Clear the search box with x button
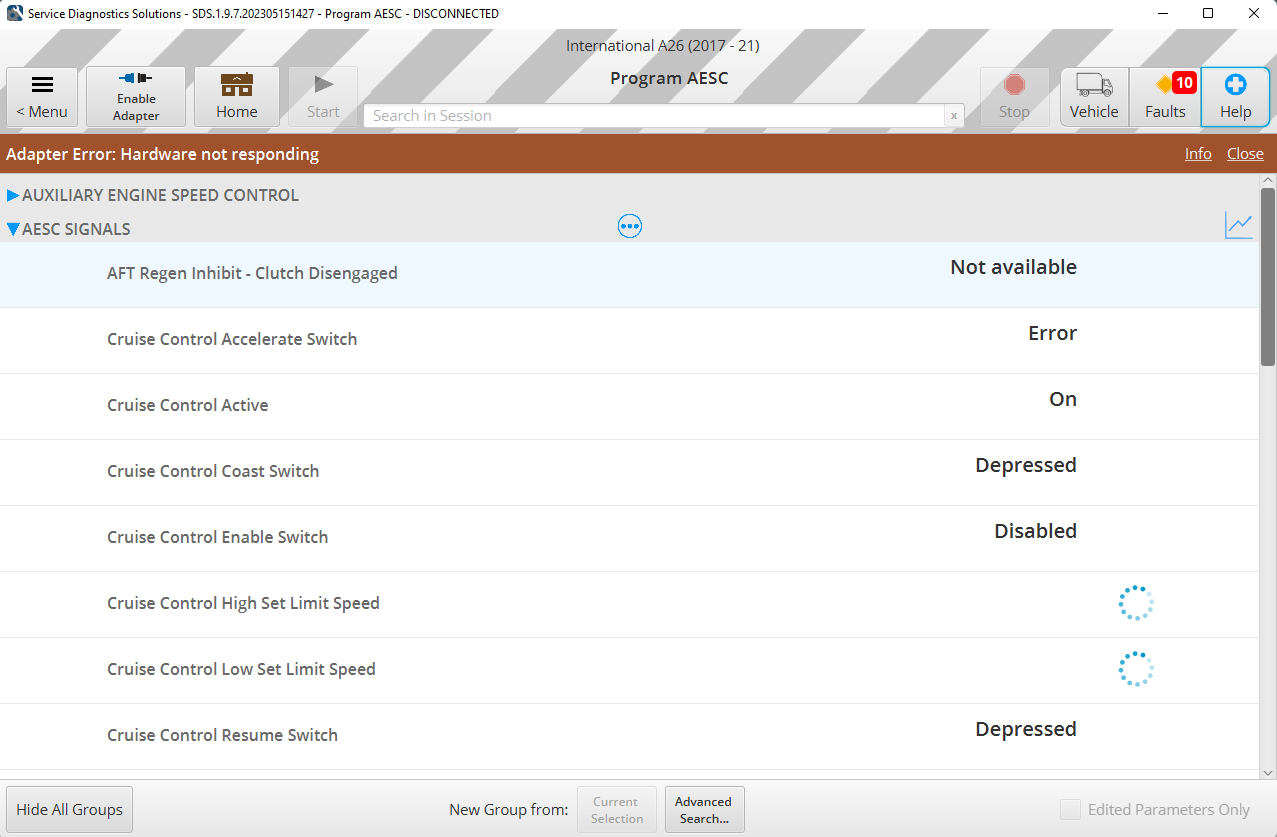The image size is (1277, 837). 954,116
